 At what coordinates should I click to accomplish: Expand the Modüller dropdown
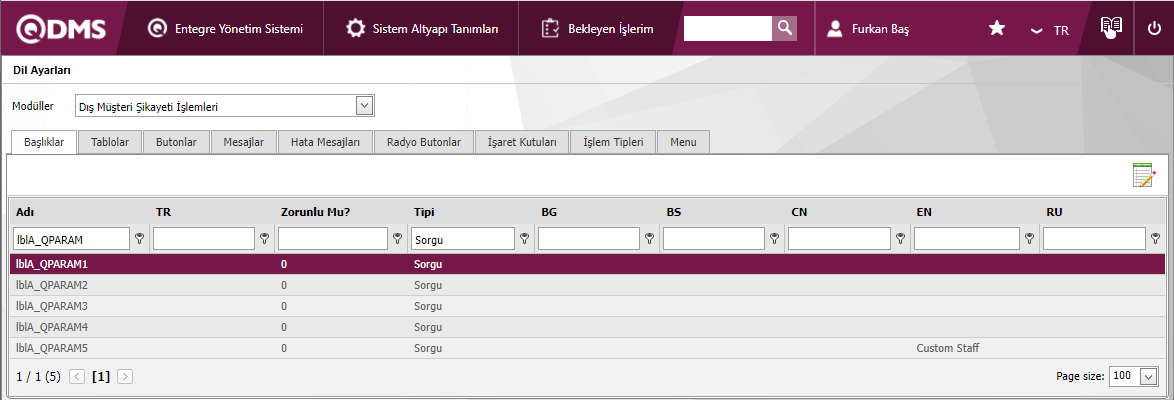click(364, 105)
